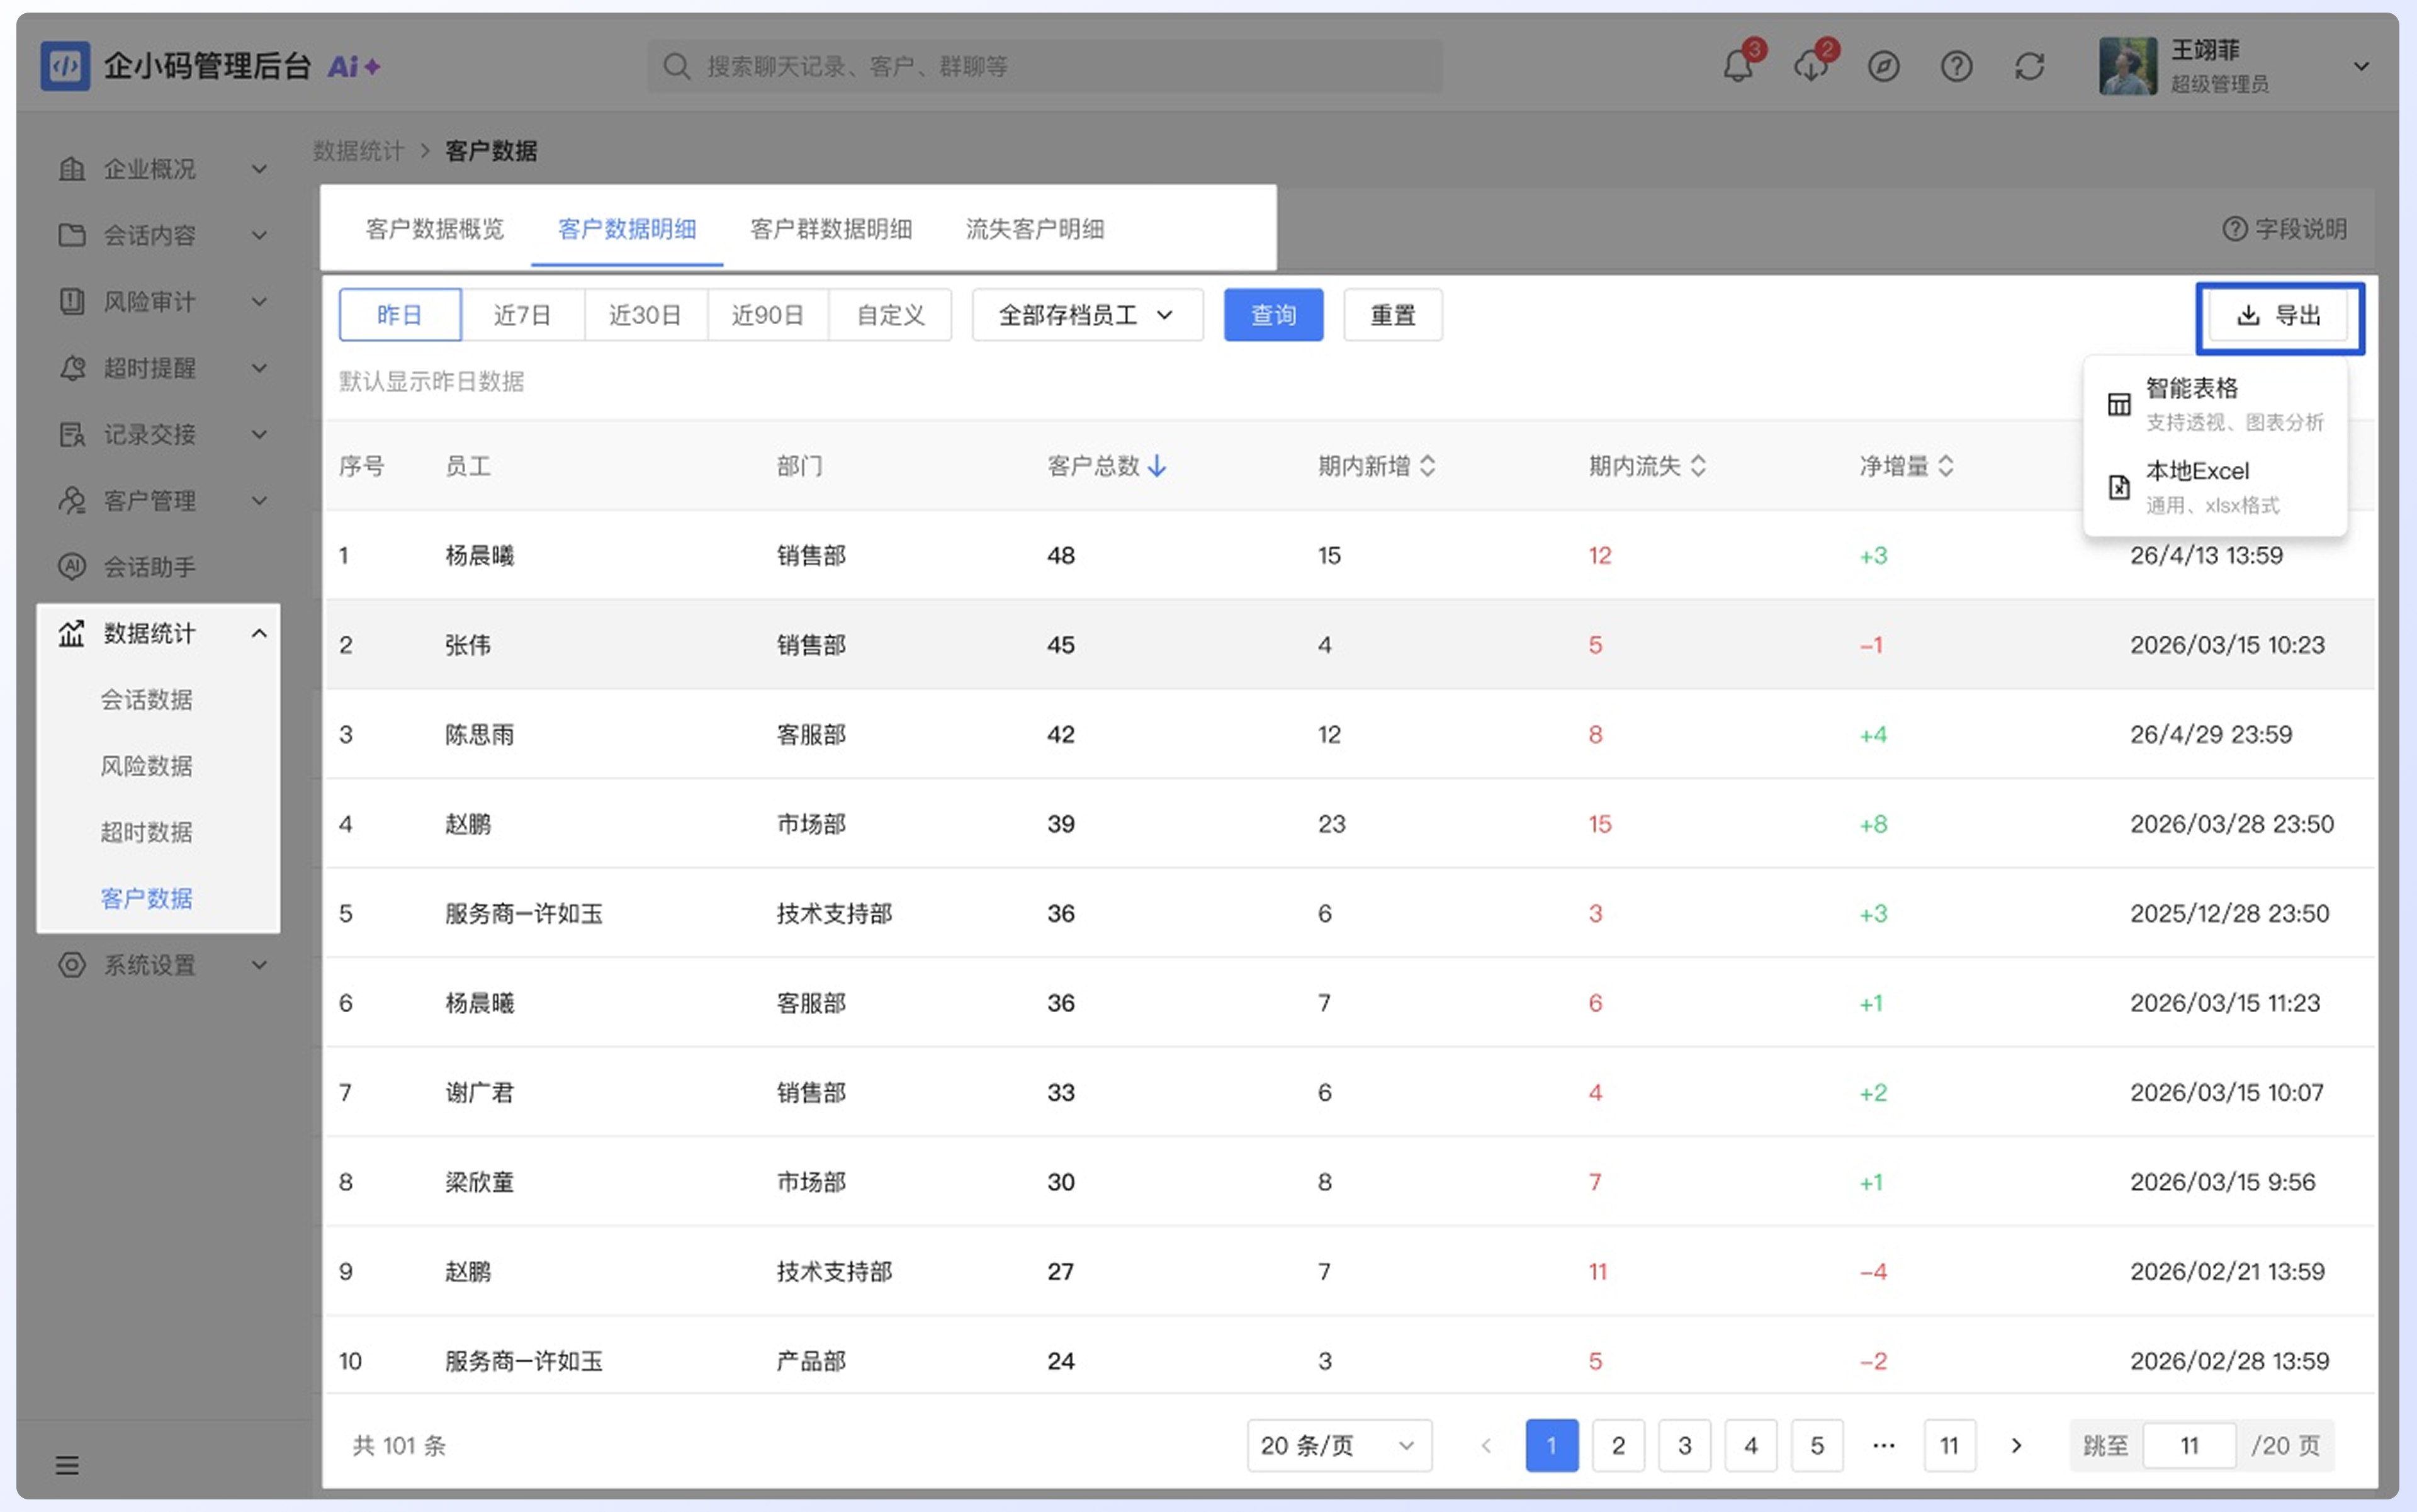Open the cloud download tasks icon

[x=1811, y=67]
